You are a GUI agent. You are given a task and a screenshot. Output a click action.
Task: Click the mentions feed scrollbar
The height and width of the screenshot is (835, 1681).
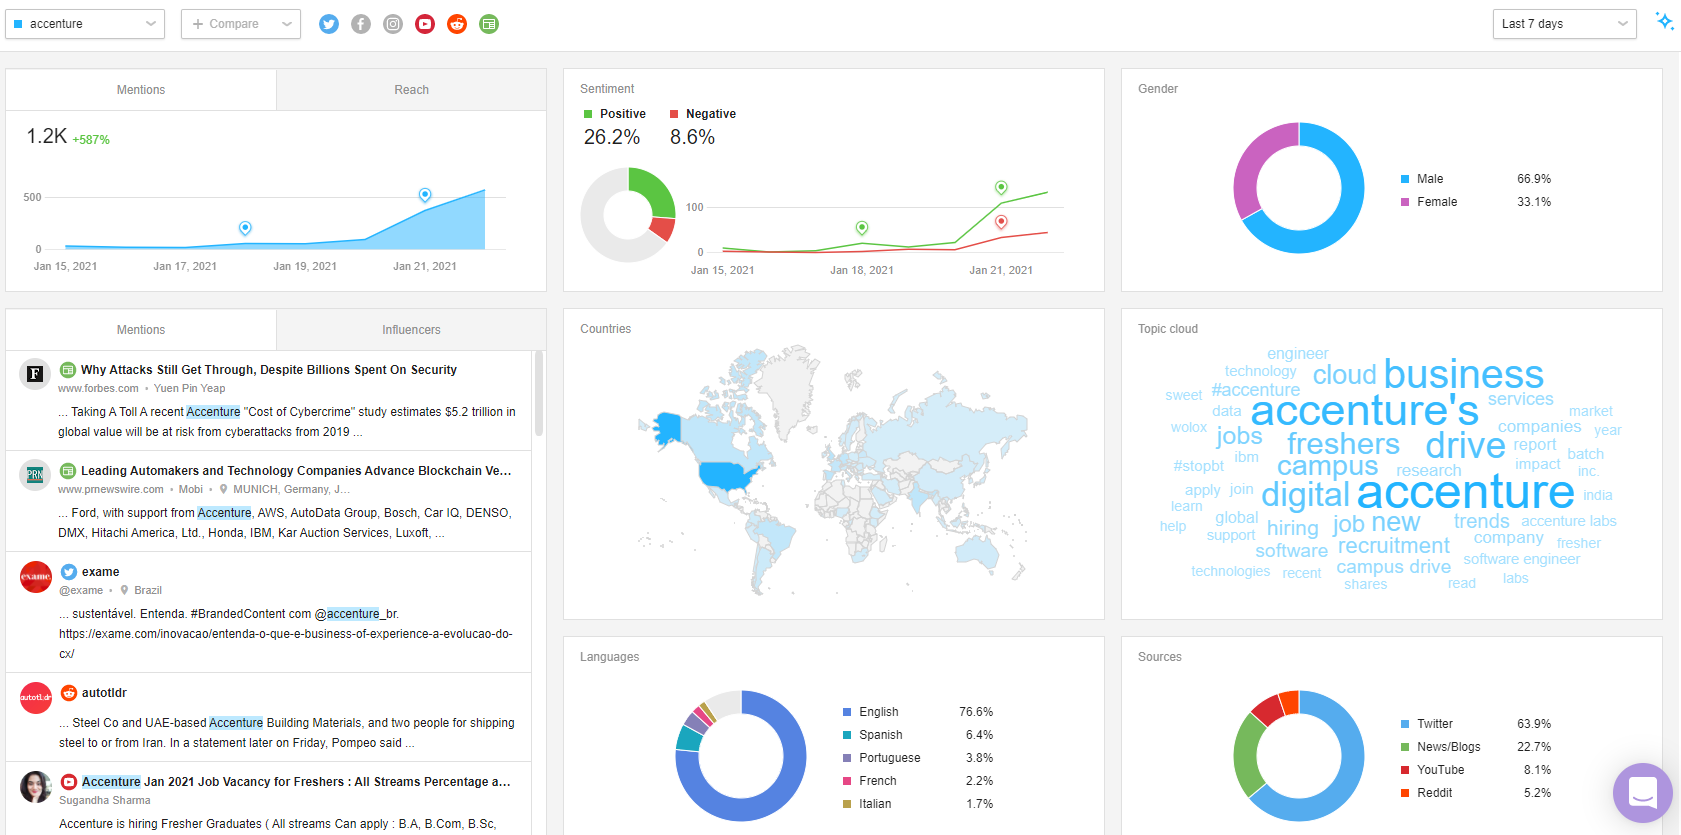coord(539,393)
